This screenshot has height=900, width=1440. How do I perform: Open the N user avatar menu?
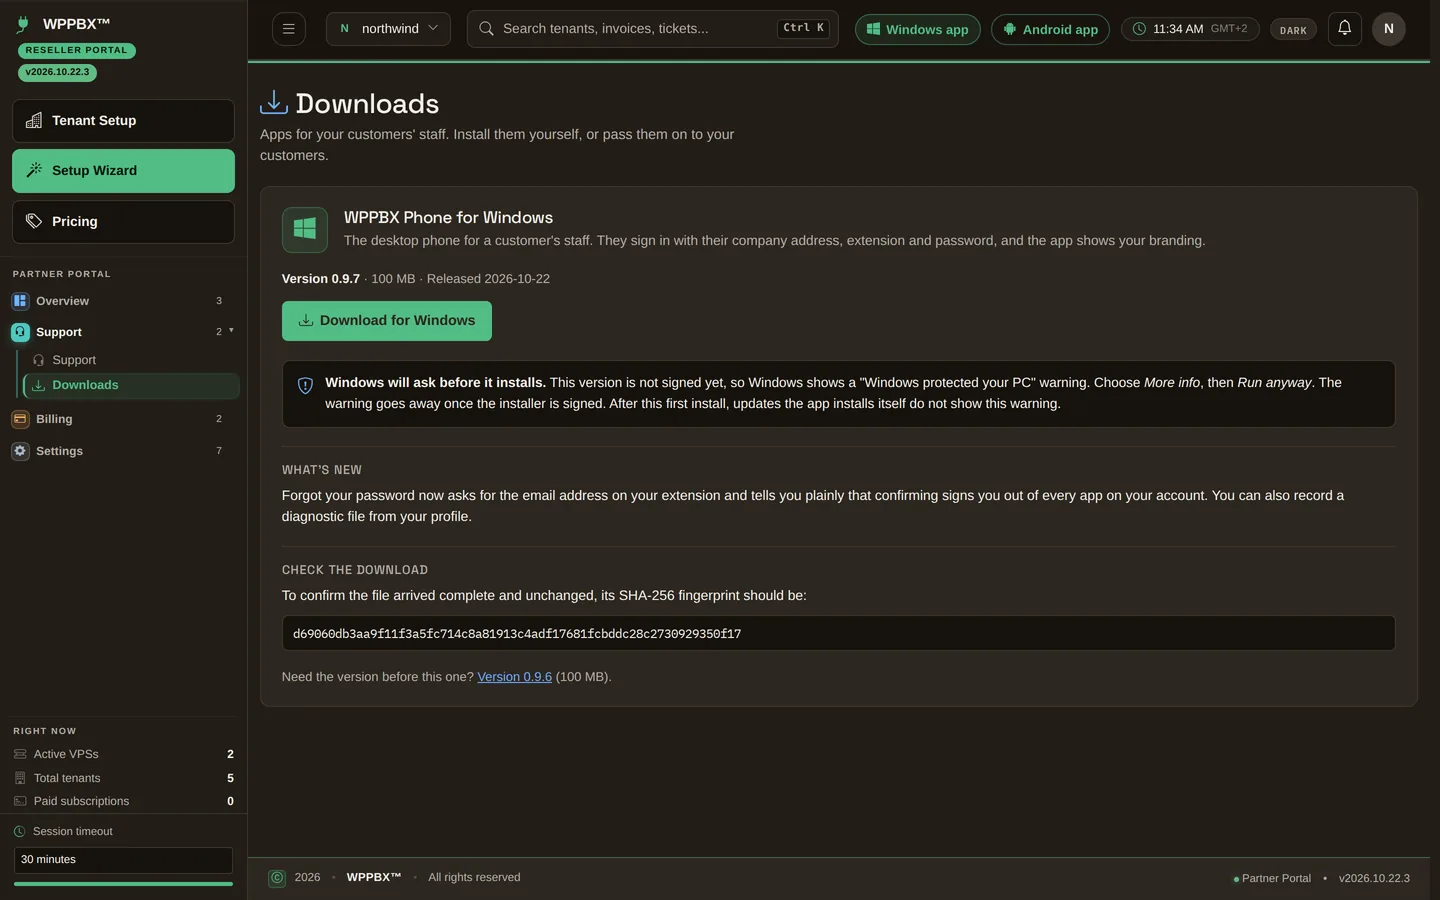click(x=1388, y=29)
